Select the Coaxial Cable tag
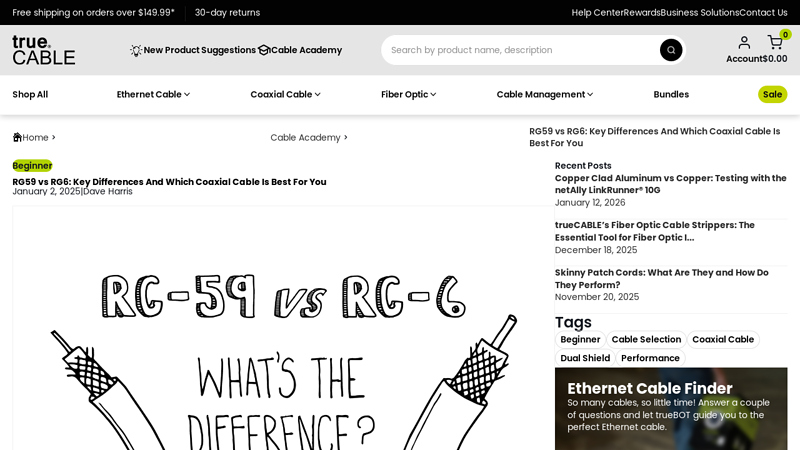 [x=723, y=339]
